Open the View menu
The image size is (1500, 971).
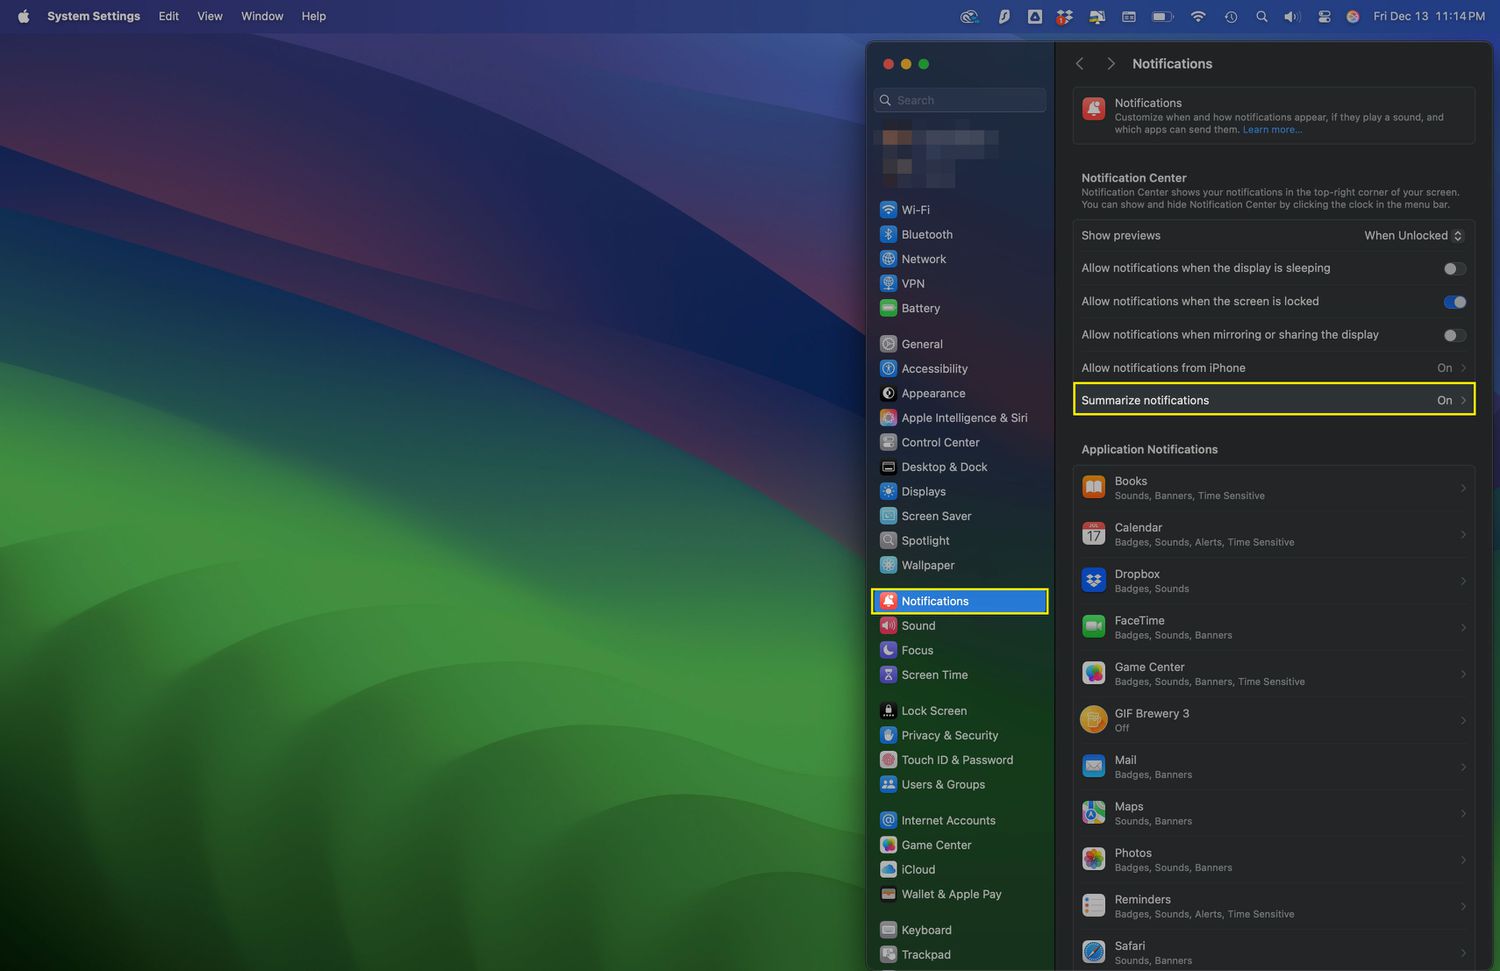(210, 16)
